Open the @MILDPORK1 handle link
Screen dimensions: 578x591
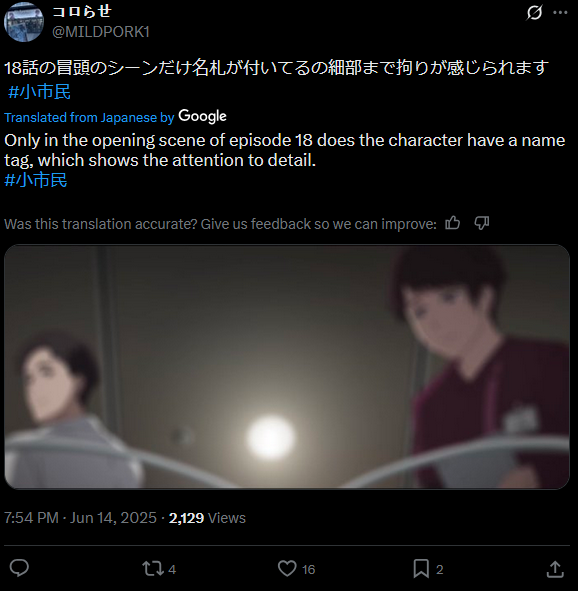[101, 32]
